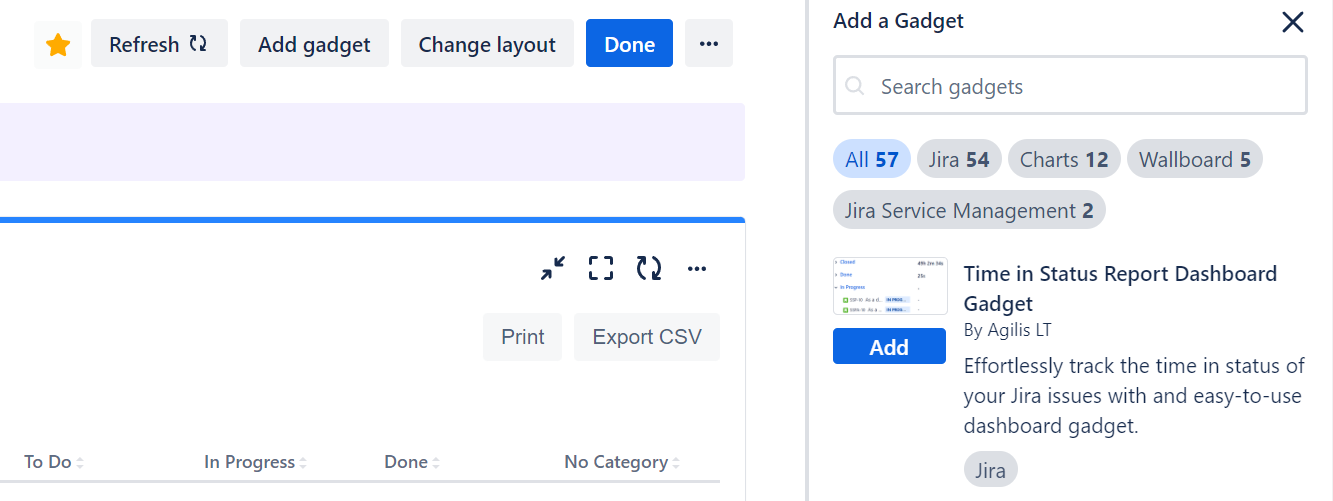The width and height of the screenshot is (1333, 501).
Task: Filter gadgets by Jira Service Management
Action: coord(968,211)
